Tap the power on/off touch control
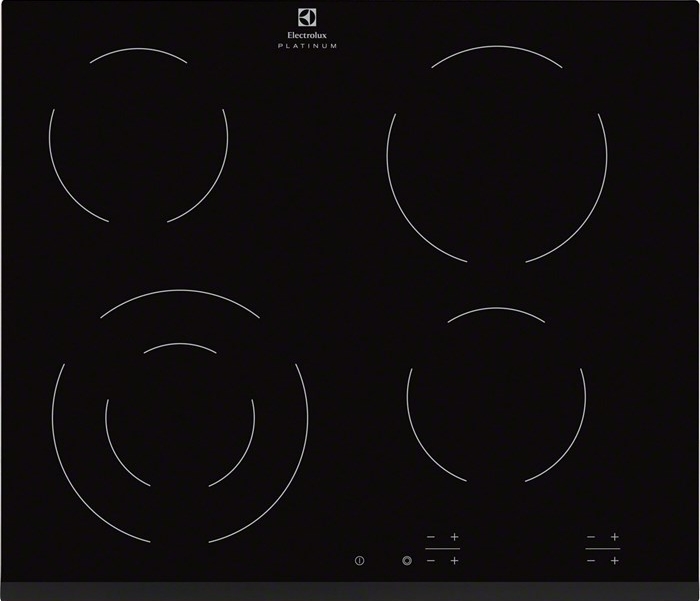 click(359, 560)
